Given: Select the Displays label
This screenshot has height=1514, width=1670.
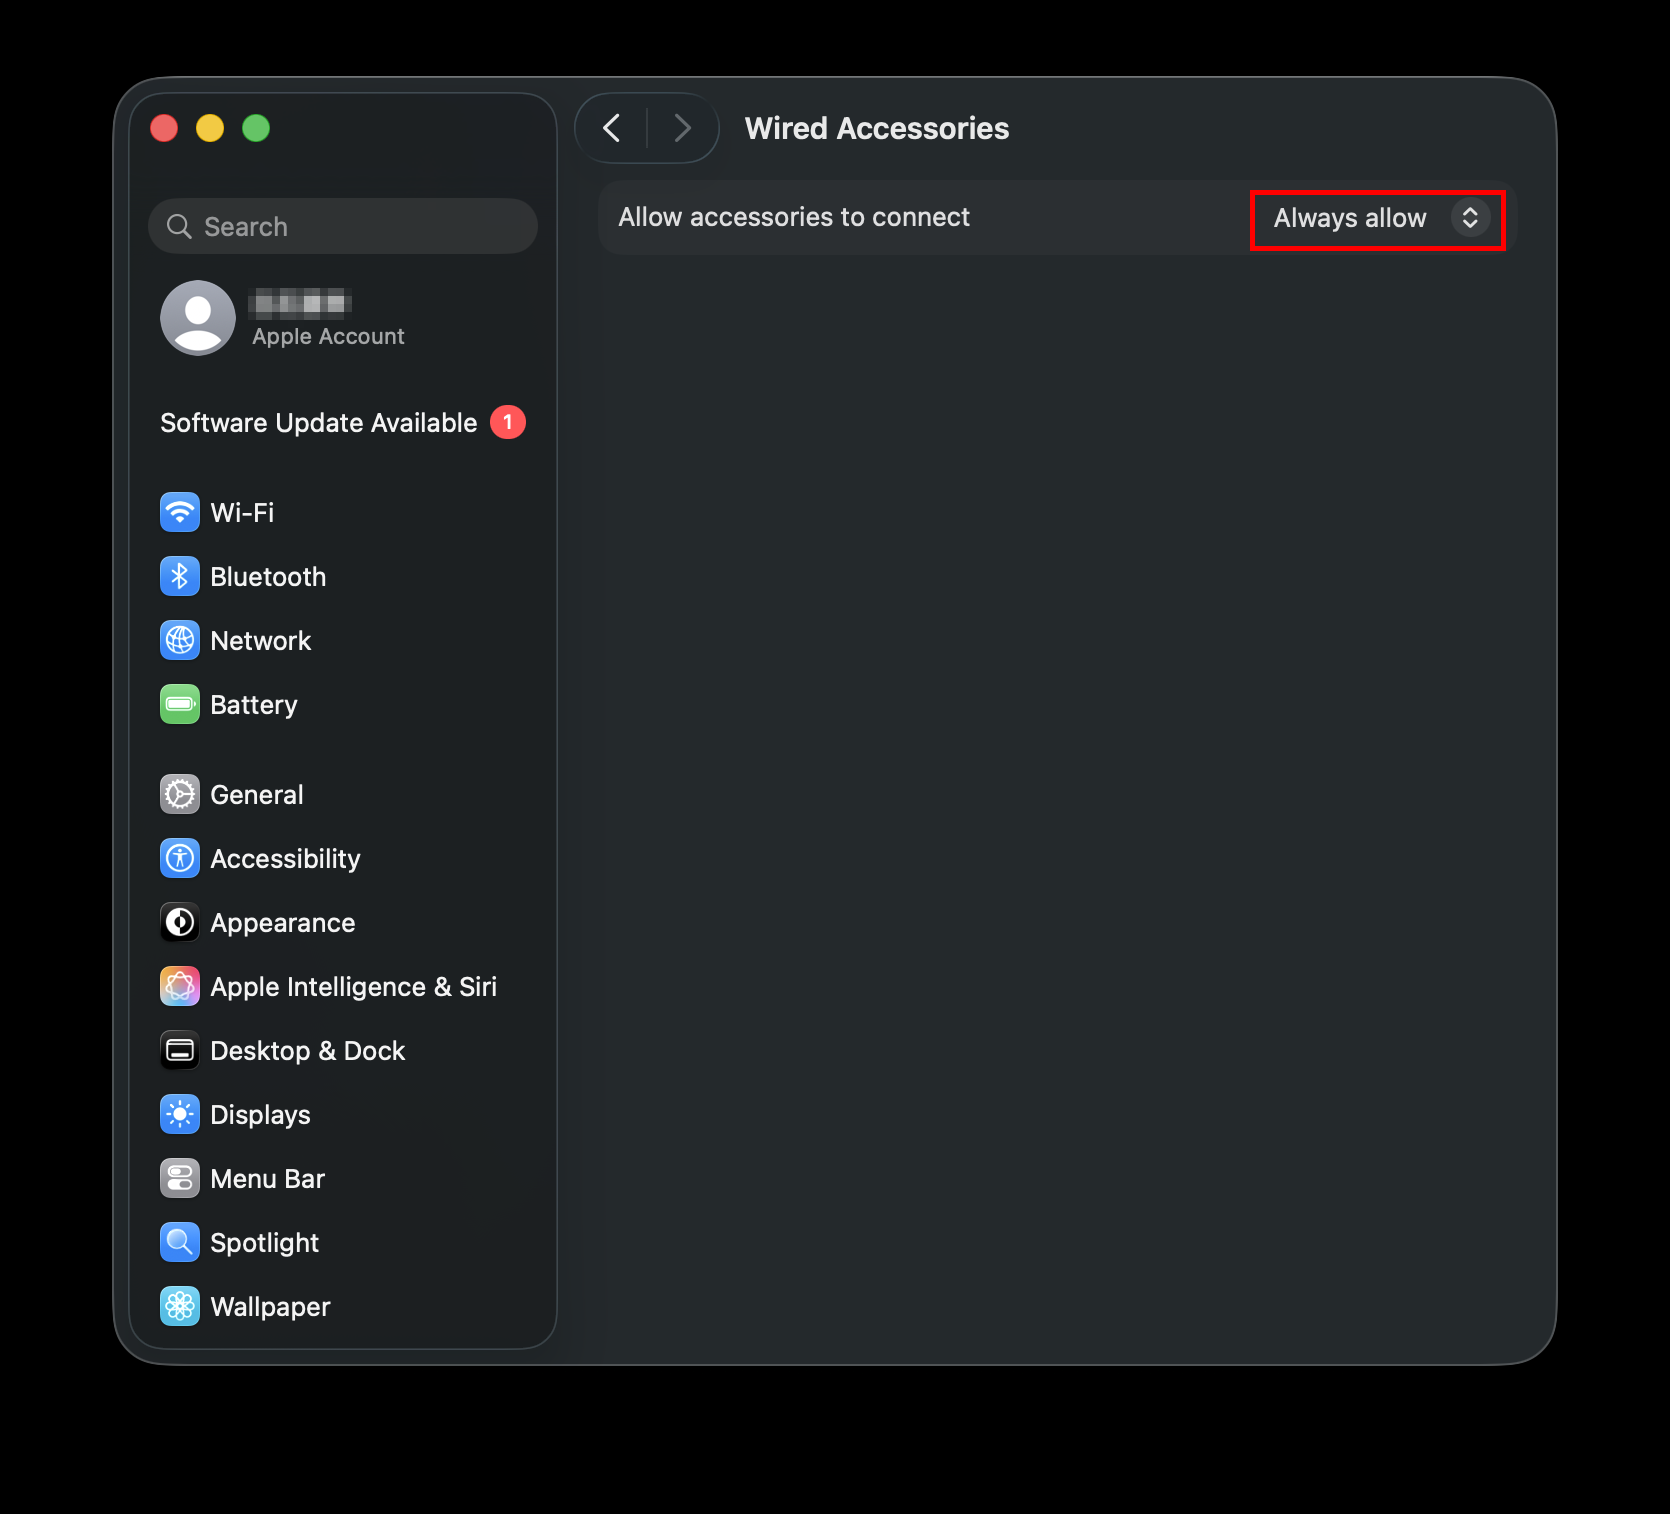Looking at the screenshot, I should (260, 1115).
